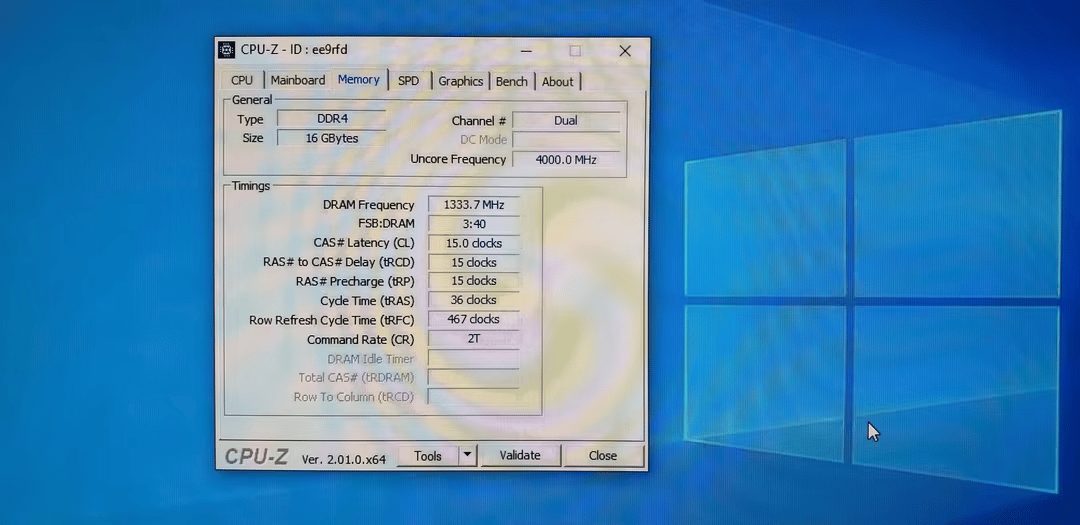Select the Uncore Frequency value 4000.0 MHz
The height and width of the screenshot is (525, 1080).
[x=566, y=160]
